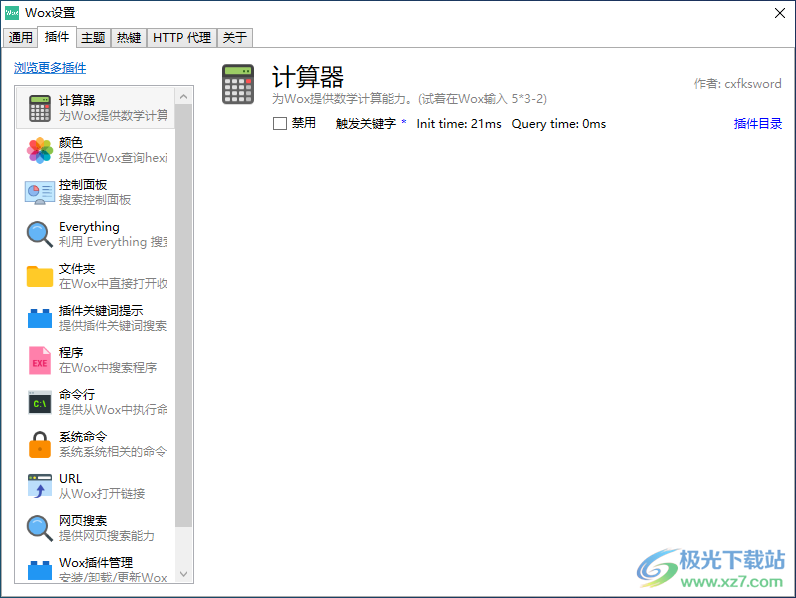This screenshot has width=796, height=598.
Task: Click the 插件目录 link
Action: (x=757, y=123)
